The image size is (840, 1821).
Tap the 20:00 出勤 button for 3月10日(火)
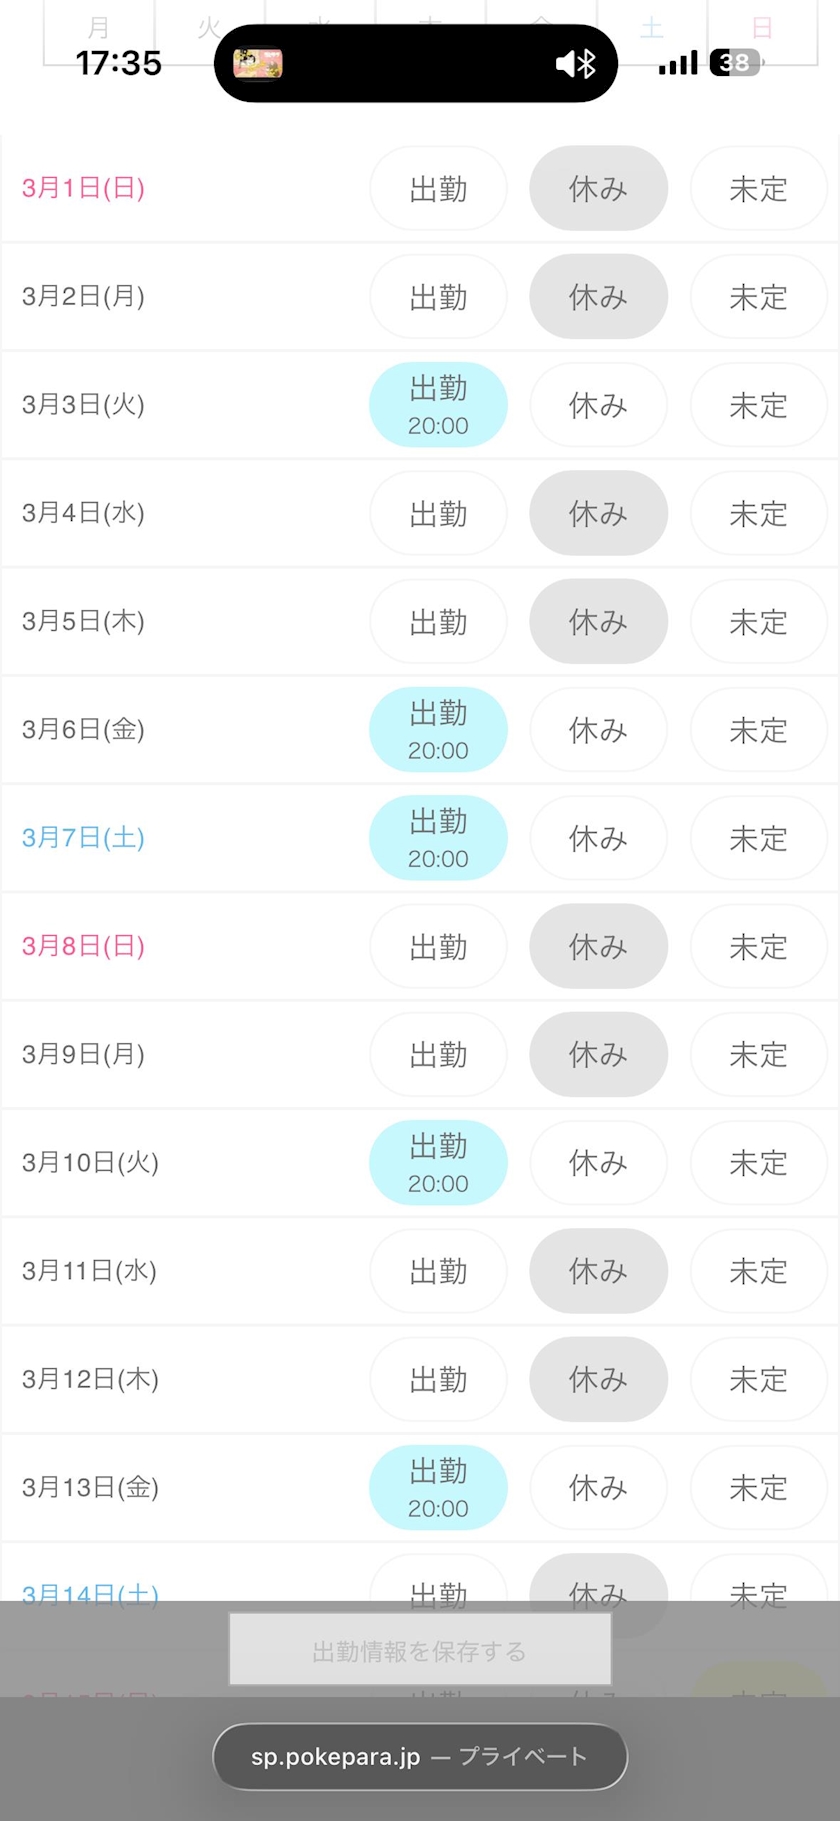tap(438, 1163)
